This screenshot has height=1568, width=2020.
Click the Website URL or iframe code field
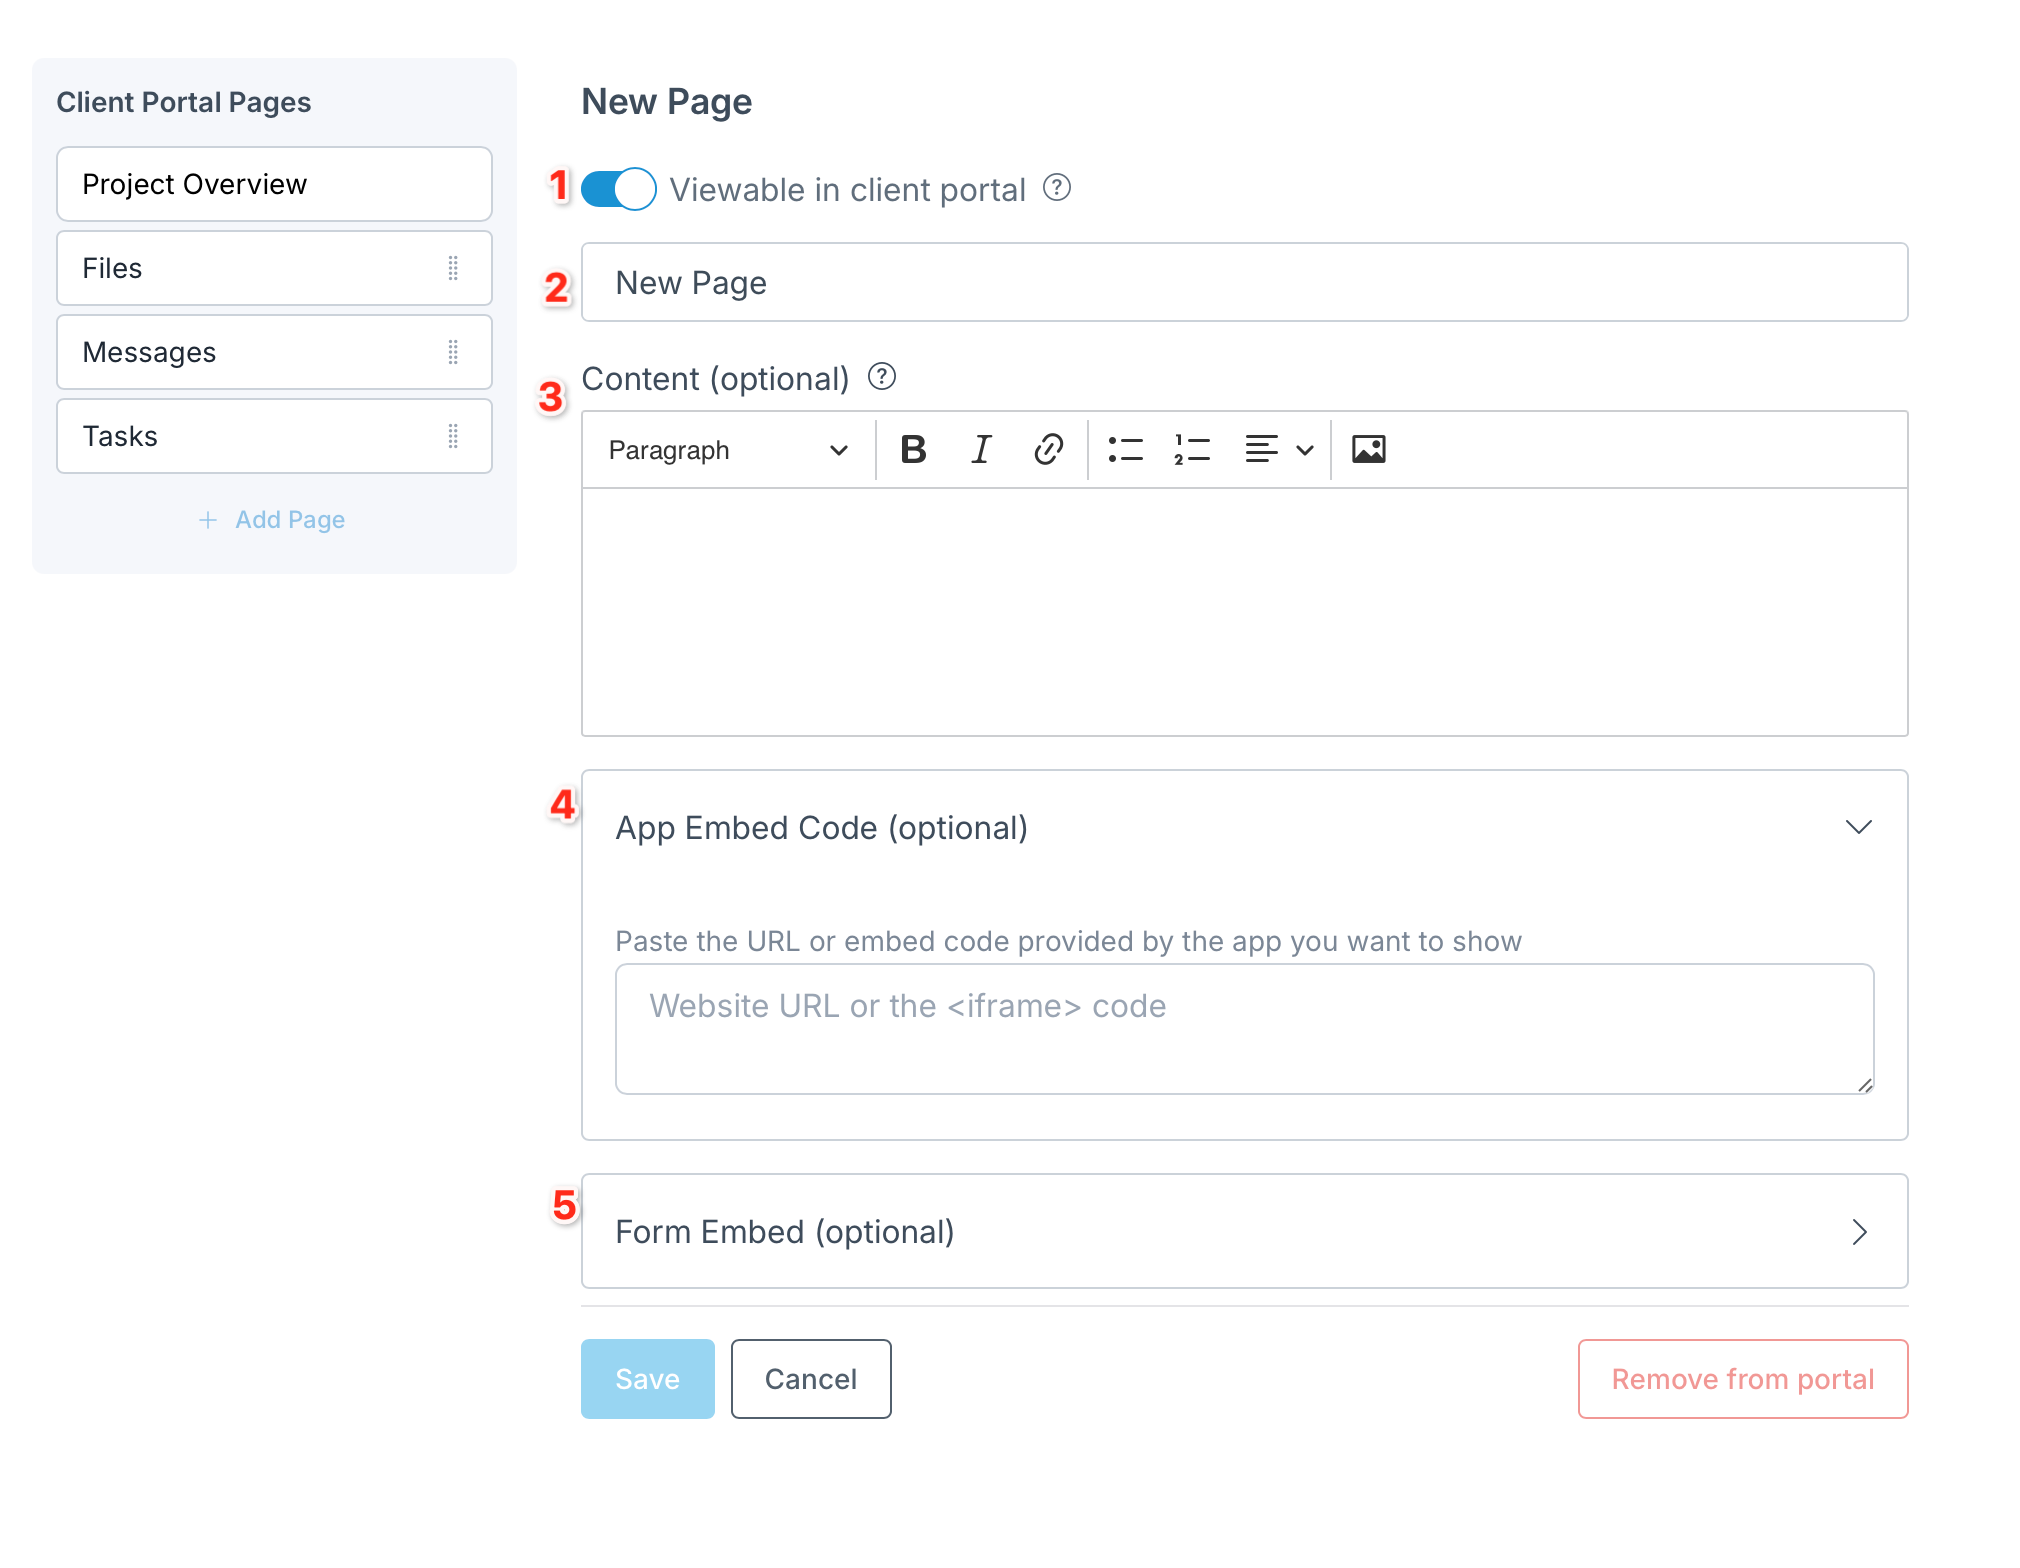coord(1244,1028)
